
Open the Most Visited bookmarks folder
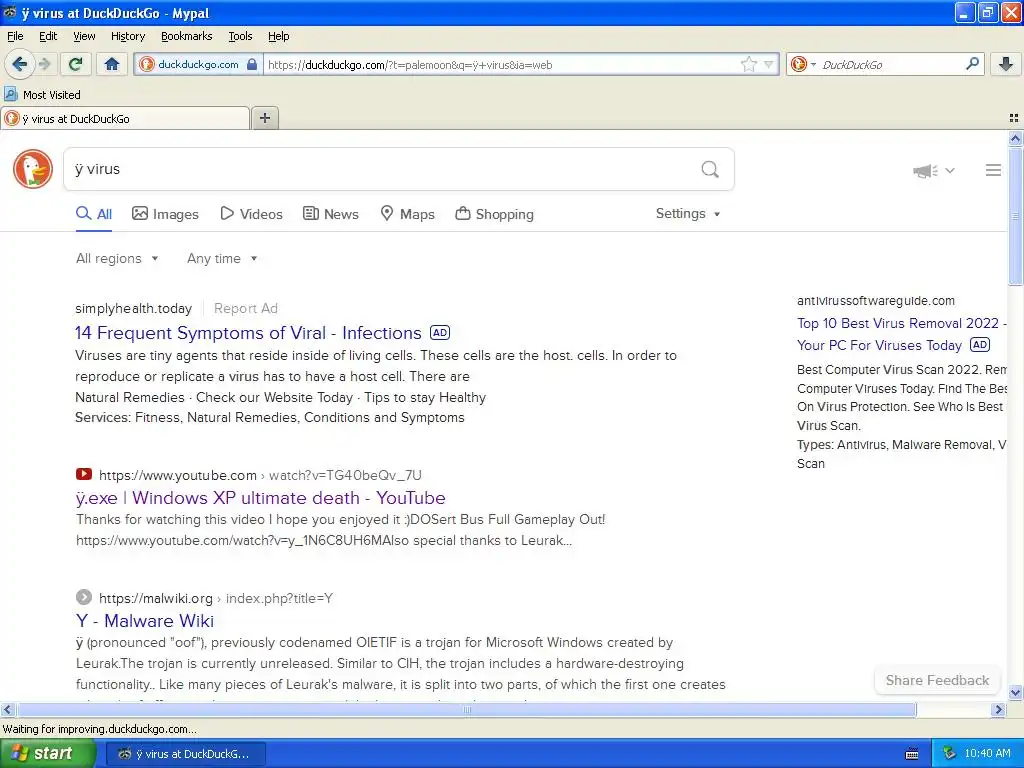43,95
